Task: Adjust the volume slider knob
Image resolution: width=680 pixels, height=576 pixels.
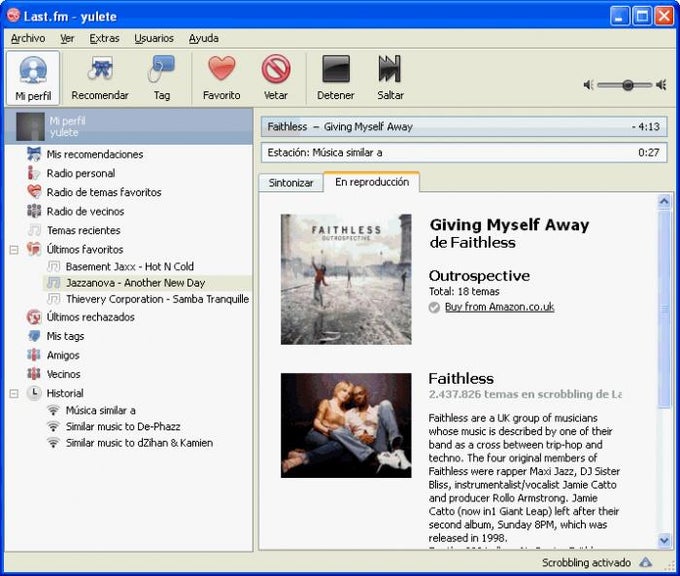Action: coord(628,85)
